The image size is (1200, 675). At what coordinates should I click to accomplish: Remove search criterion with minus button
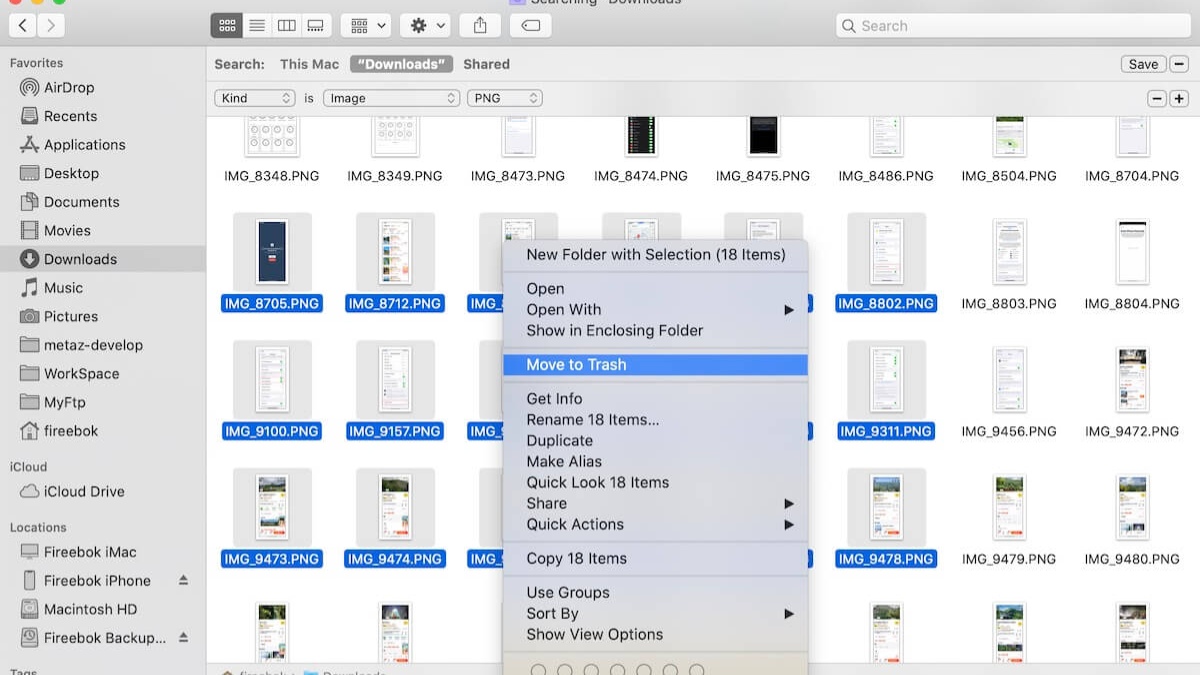[1157, 98]
